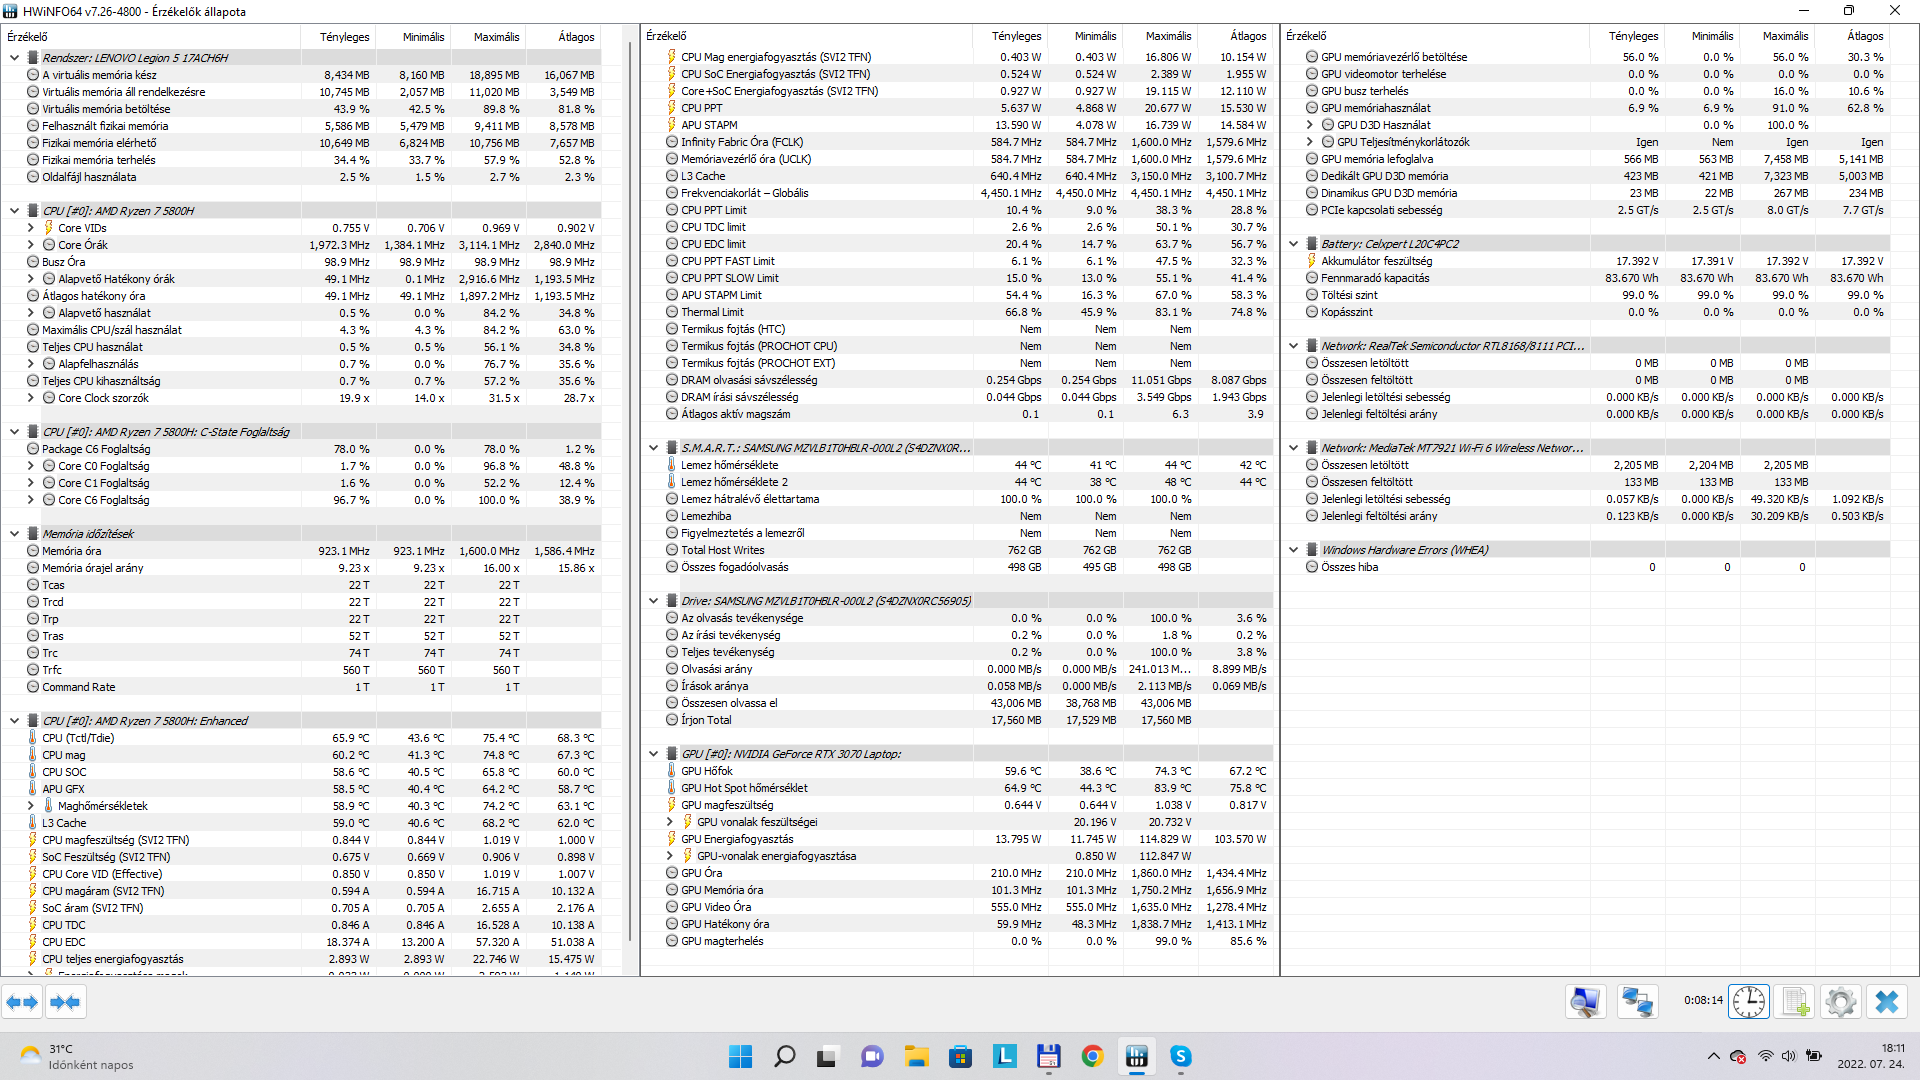The image size is (1920, 1080).
Task: Select the GPU Hot Spot hőmérséklet row
Action: tap(957, 788)
